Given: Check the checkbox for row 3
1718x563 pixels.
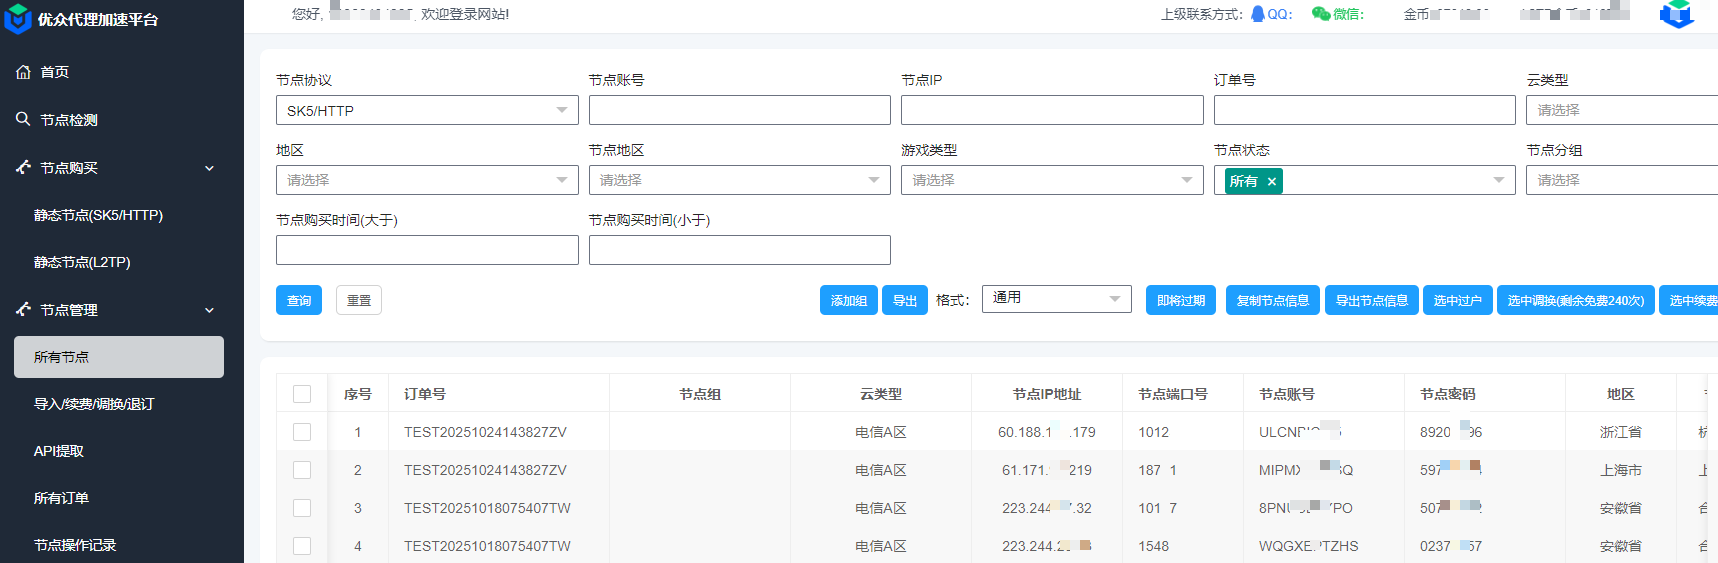Looking at the screenshot, I should point(302,508).
